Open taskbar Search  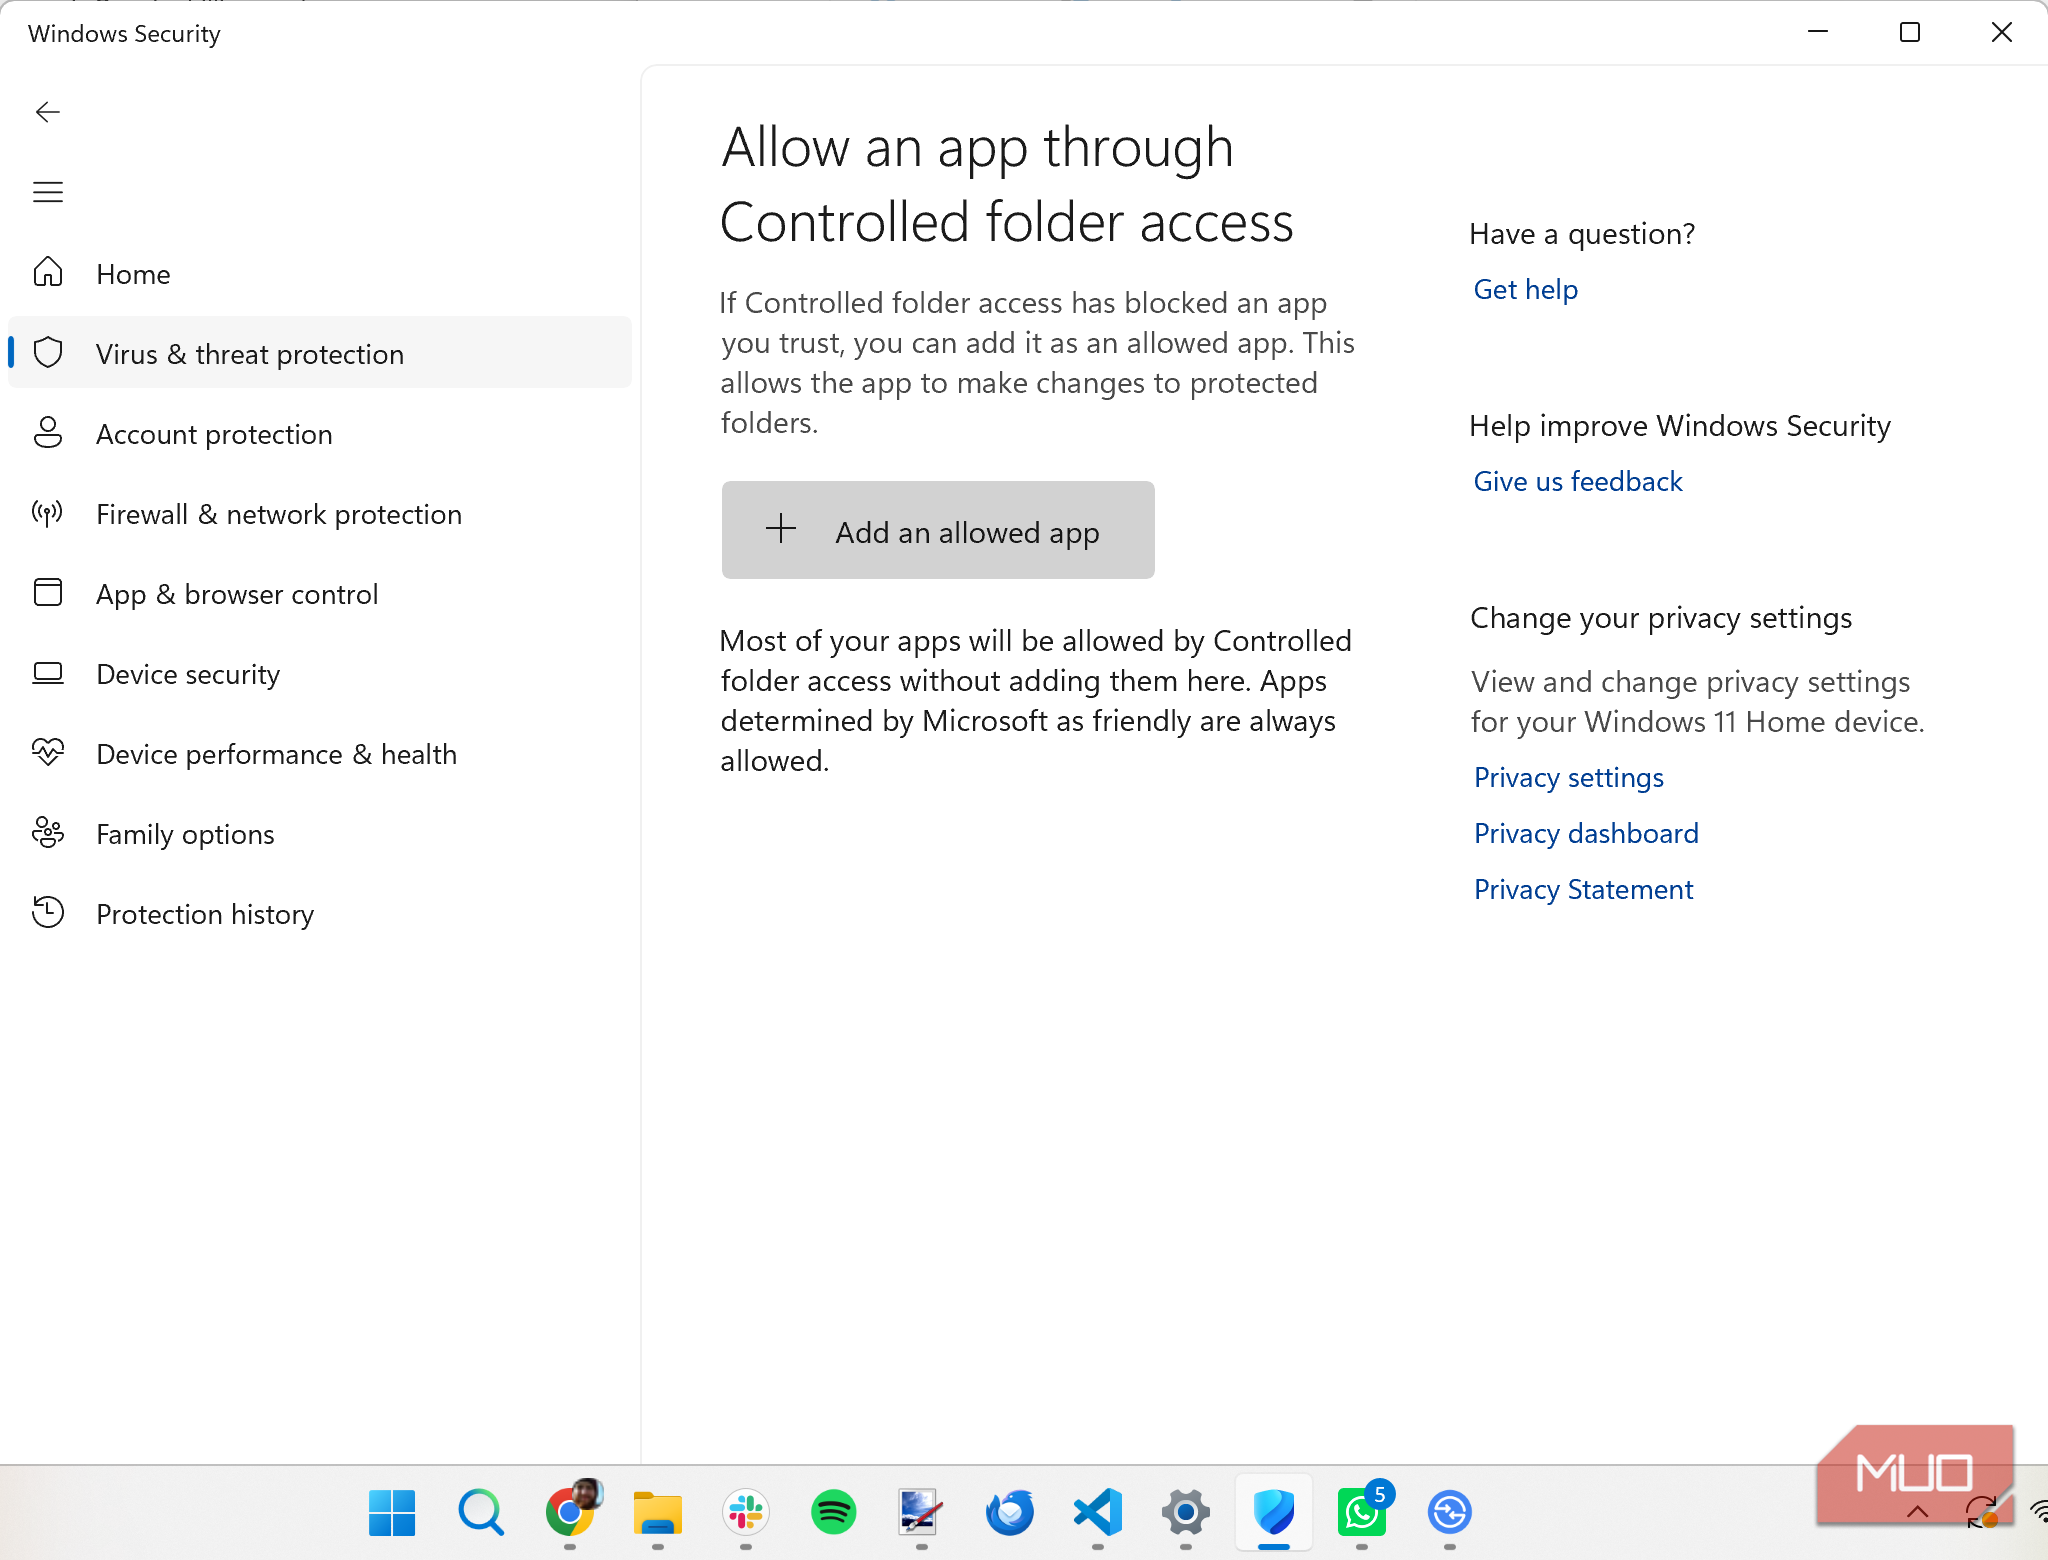(x=481, y=1512)
